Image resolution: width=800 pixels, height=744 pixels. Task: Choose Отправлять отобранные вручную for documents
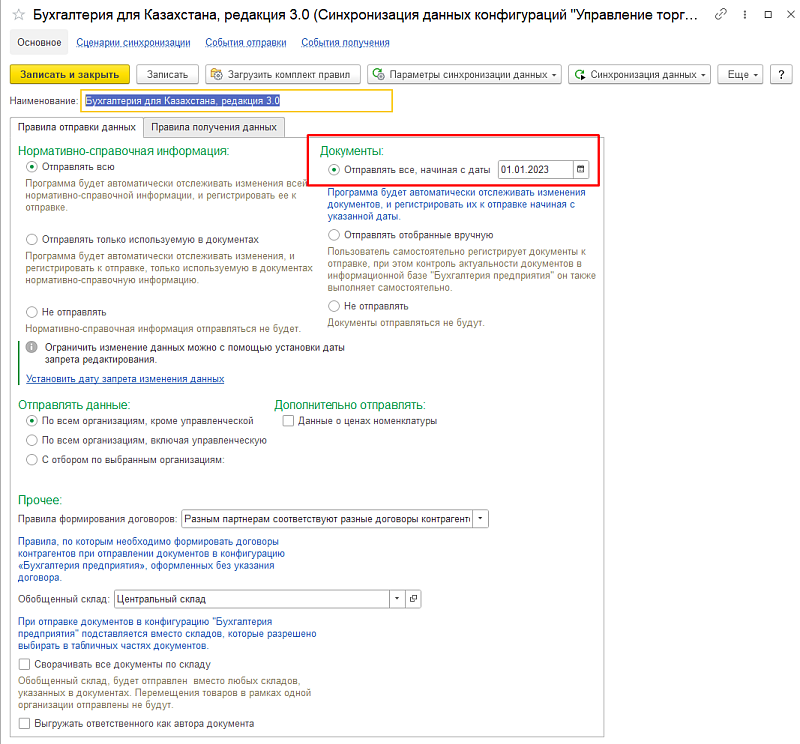tap(334, 235)
